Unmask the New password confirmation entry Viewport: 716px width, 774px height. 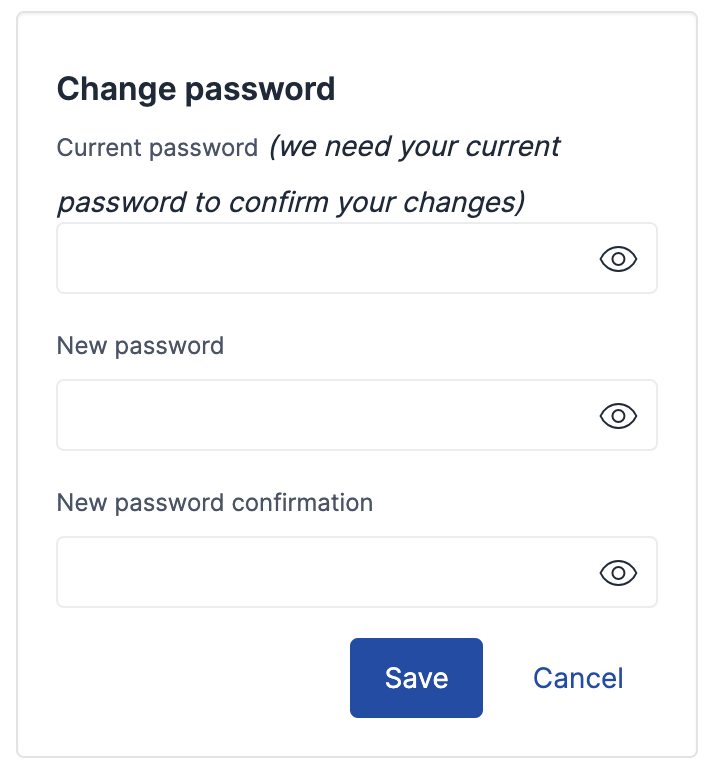click(x=618, y=573)
